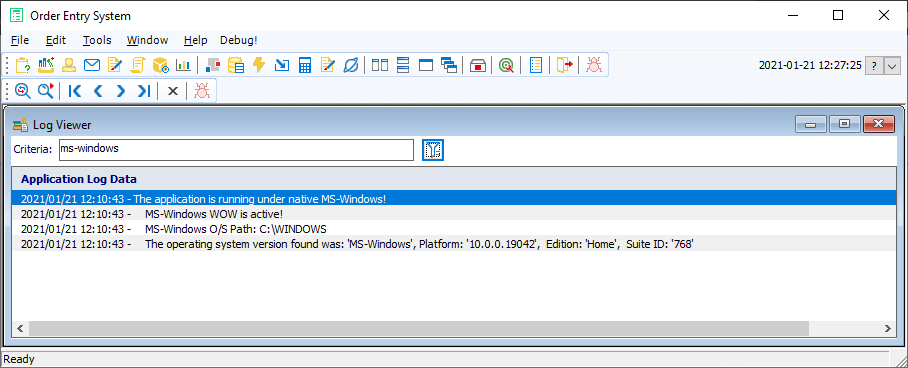Minimize the Log Viewer child window
This screenshot has width=908, height=368.
811,124
